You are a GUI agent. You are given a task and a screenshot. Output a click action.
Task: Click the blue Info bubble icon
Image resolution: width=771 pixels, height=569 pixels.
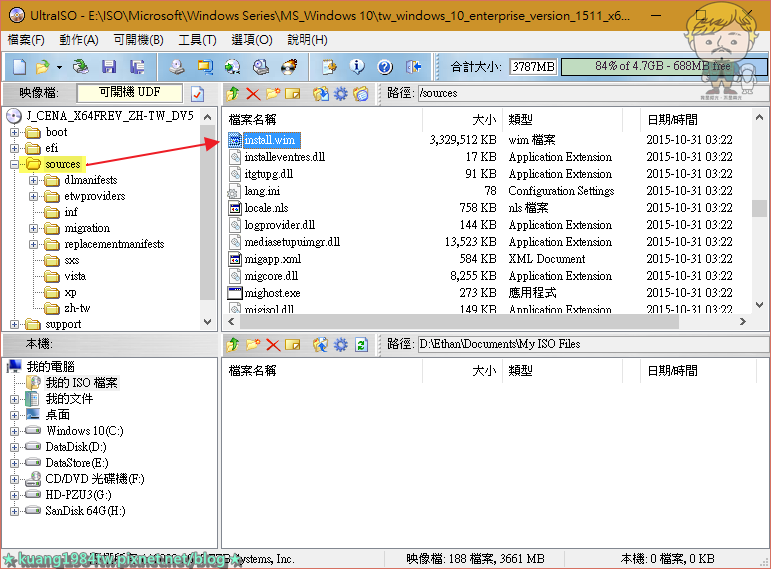pos(357,67)
